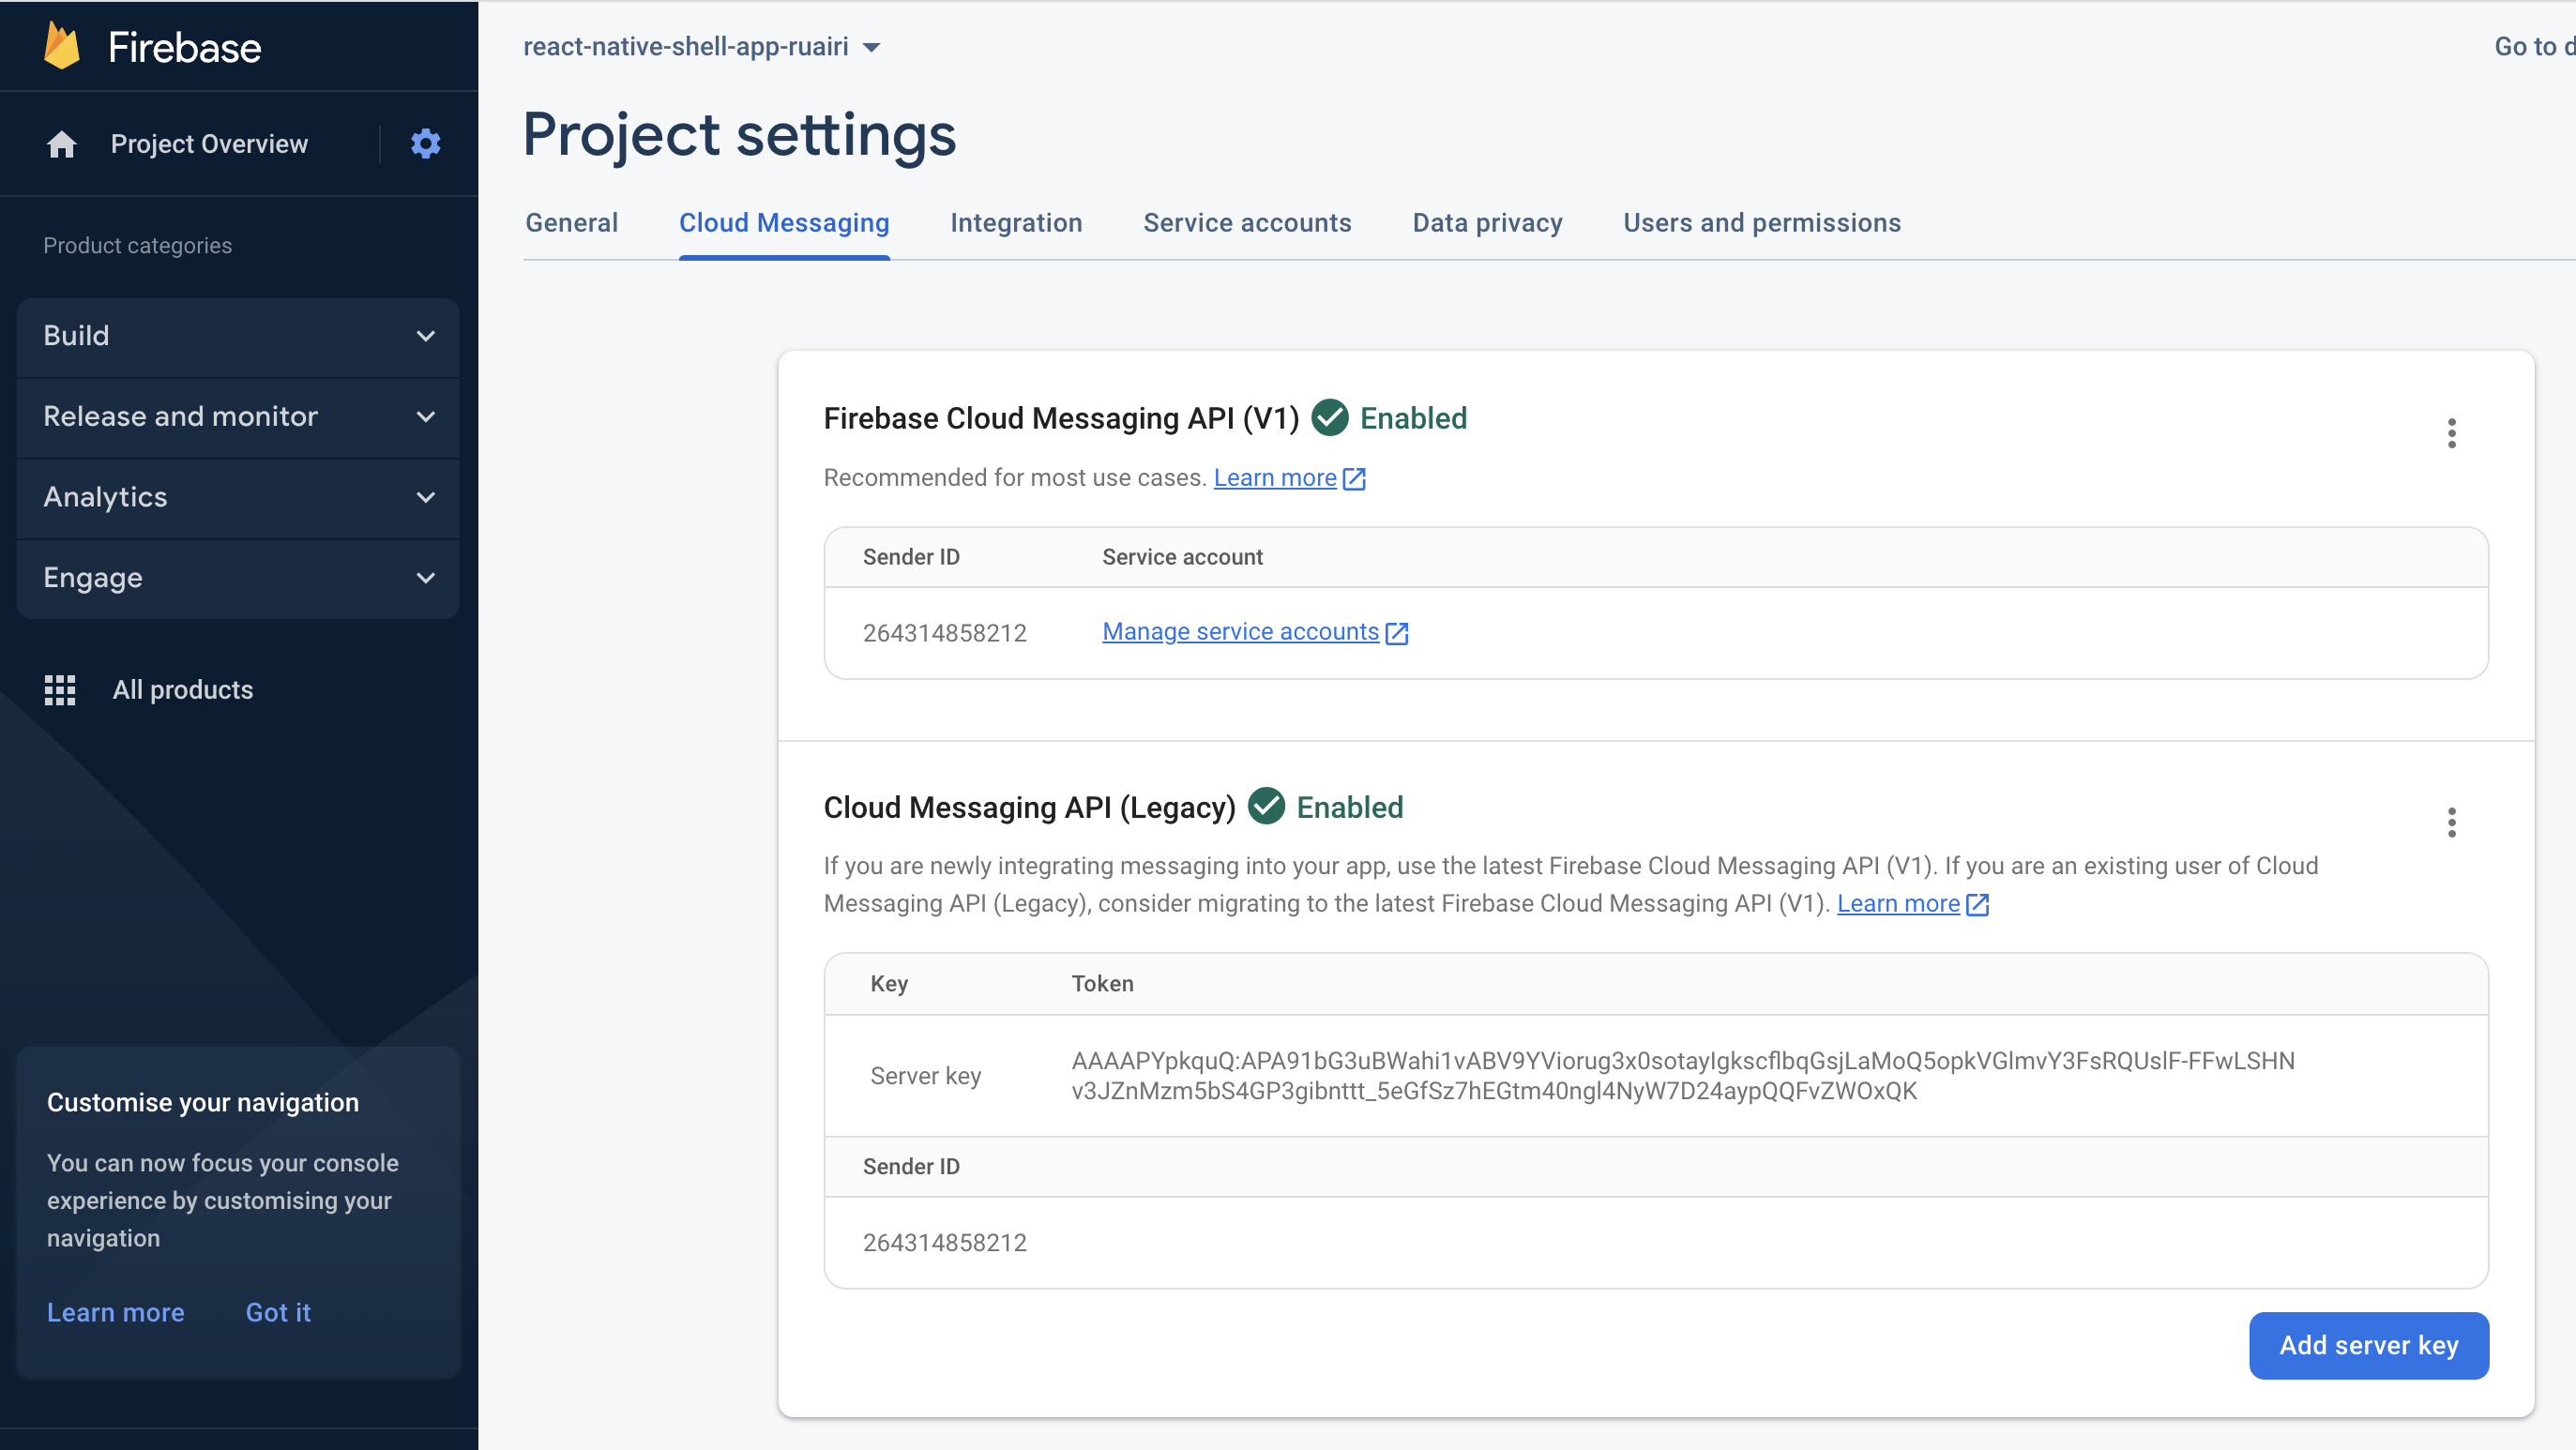Expand the Build category
Viewport: 2576px width, 1450px height.
238,336
